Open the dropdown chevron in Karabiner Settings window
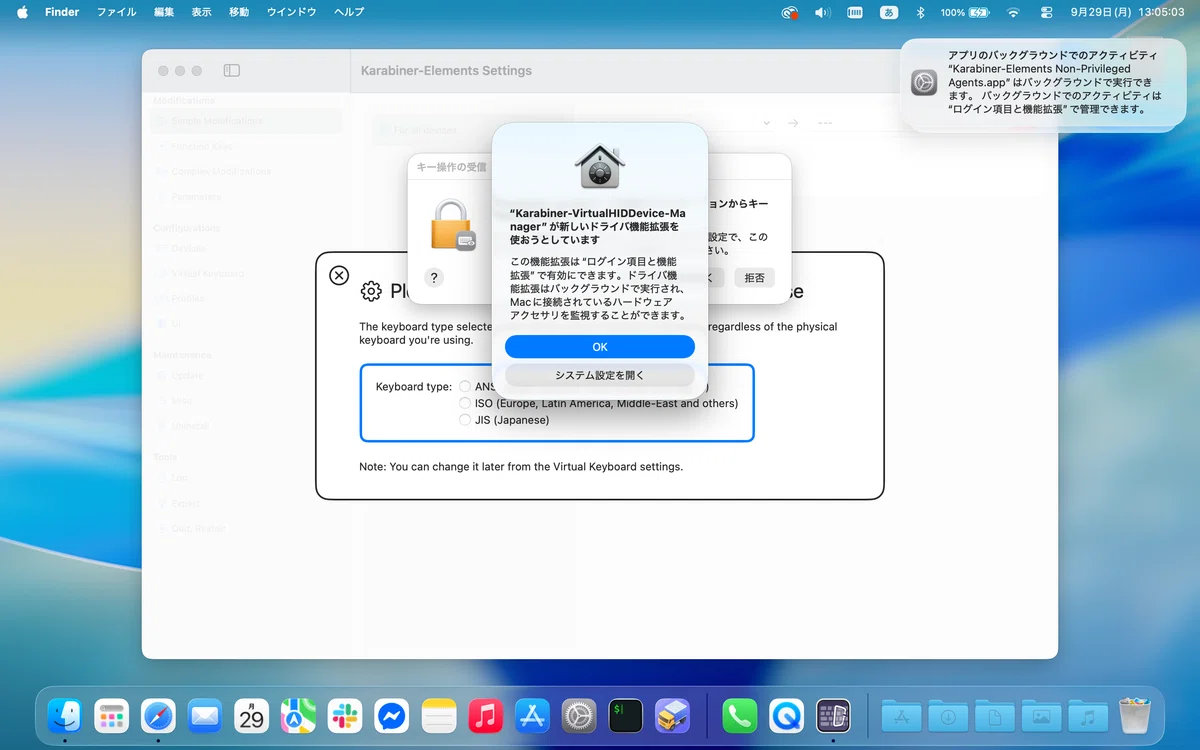 [767, 123]
